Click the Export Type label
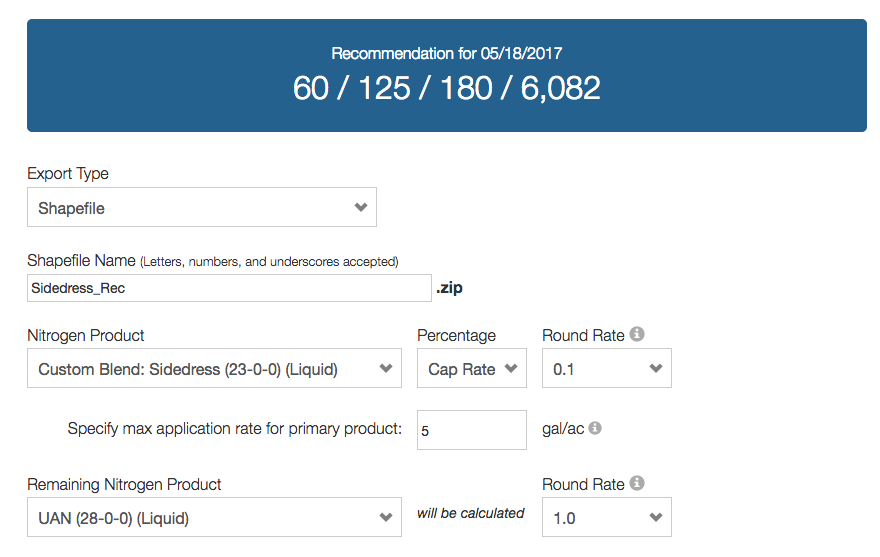The width and height of the screenshot is (880, 557). point(68,173)
